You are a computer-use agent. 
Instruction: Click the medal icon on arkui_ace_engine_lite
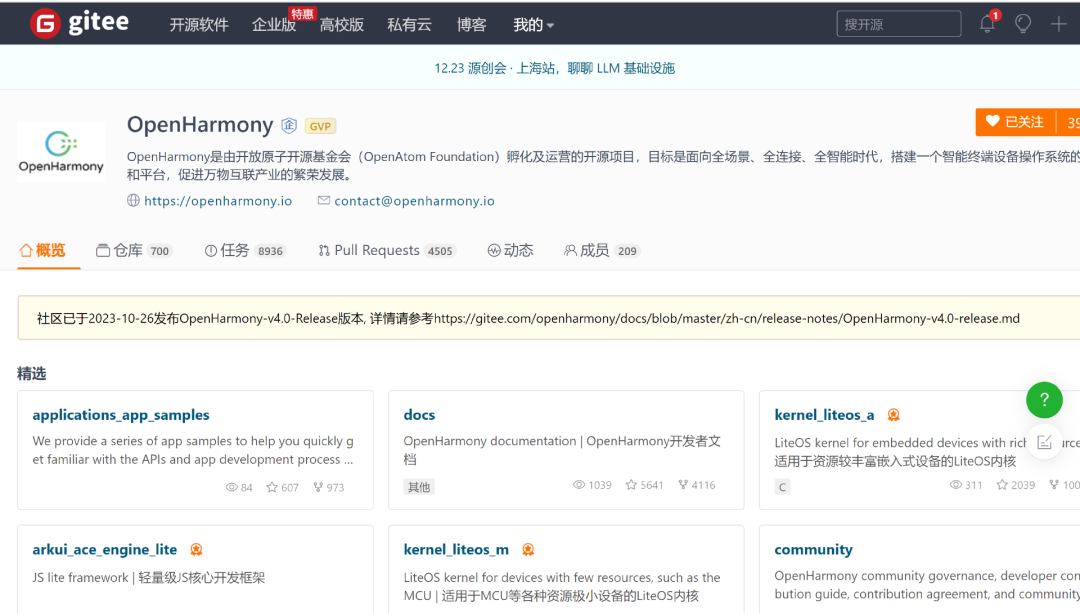pyautogui.click(x=196, y=549)
